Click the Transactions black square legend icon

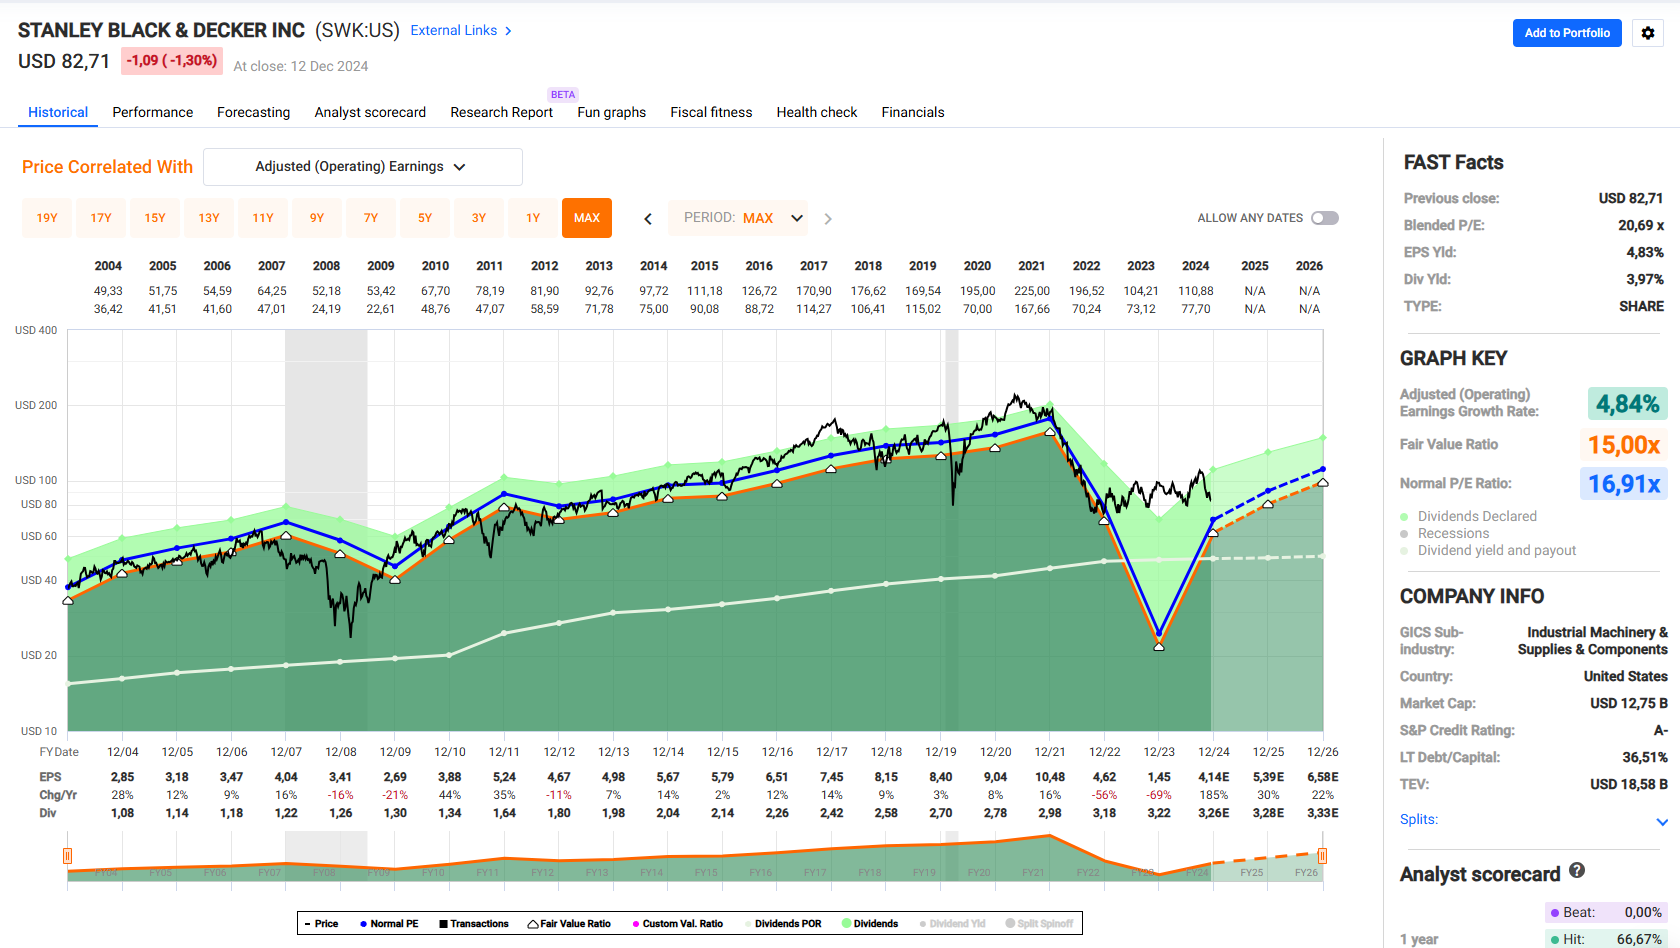coord(443,924)
